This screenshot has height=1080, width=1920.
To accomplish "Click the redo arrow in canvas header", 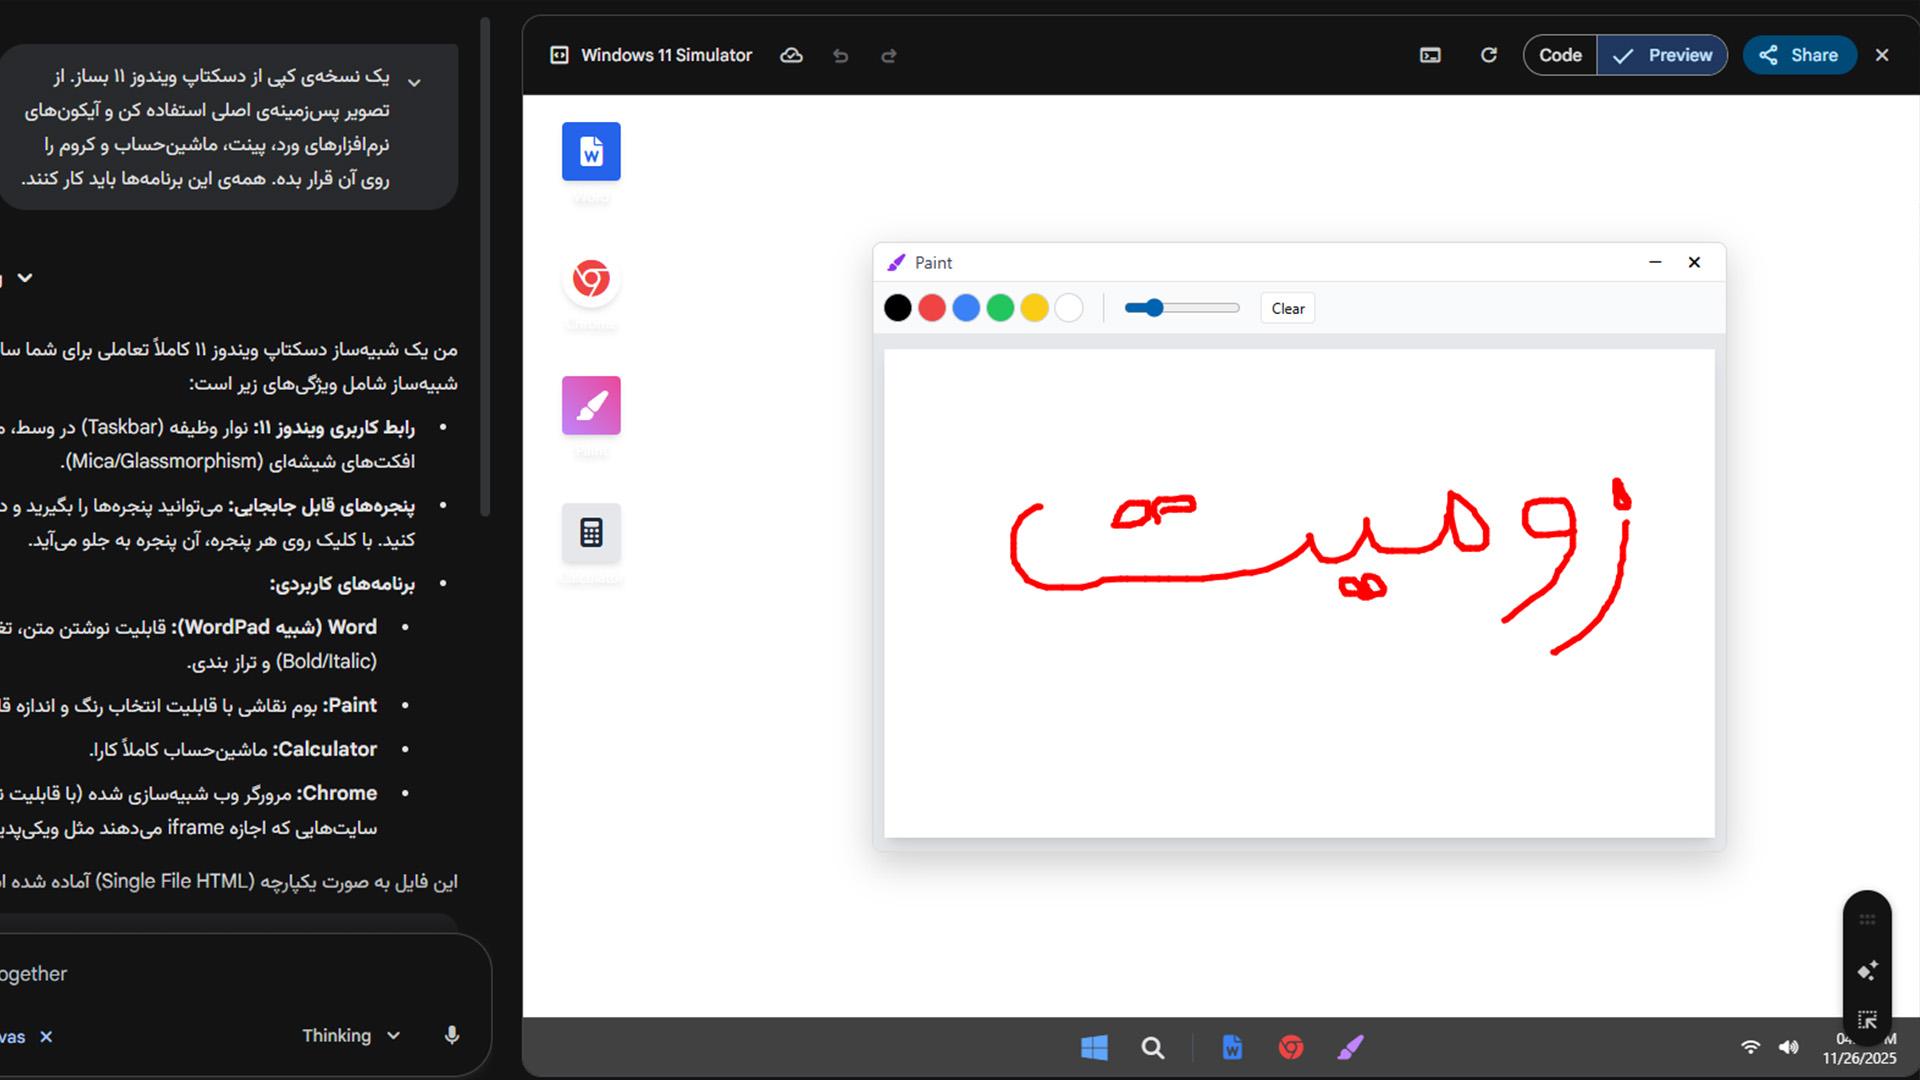I will tap(889, 56).
